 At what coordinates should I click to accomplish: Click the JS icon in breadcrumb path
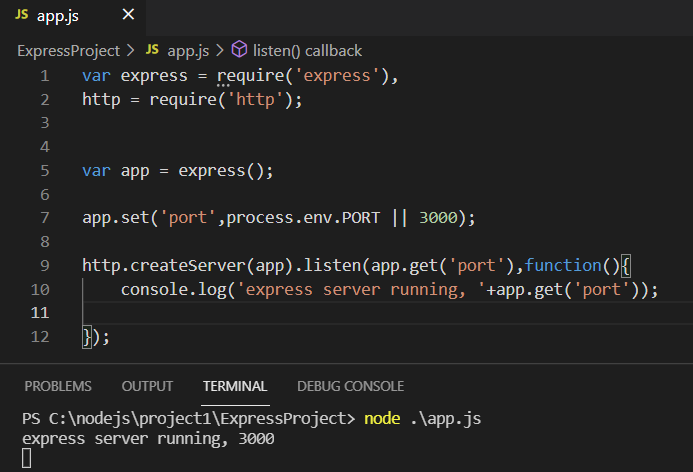[x=152, y=49]
